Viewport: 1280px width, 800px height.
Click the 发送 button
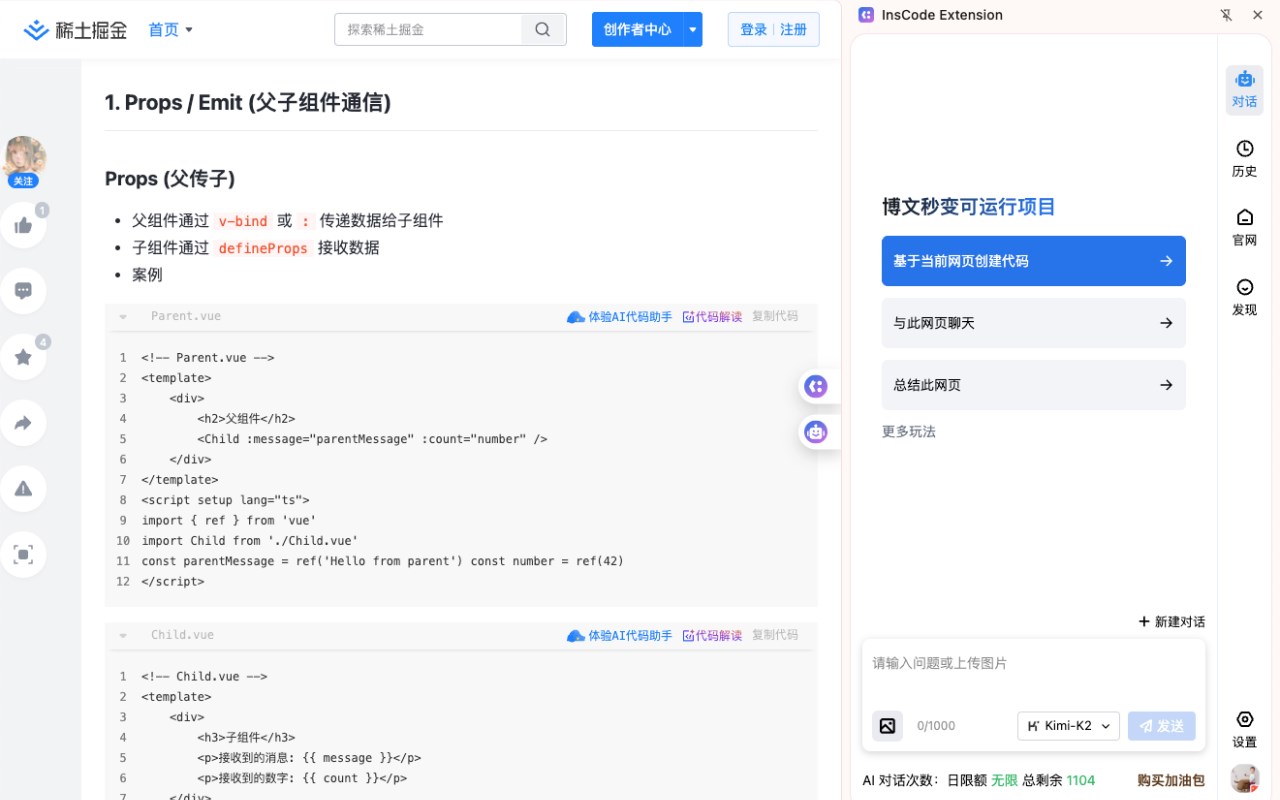coord(1162,726)
